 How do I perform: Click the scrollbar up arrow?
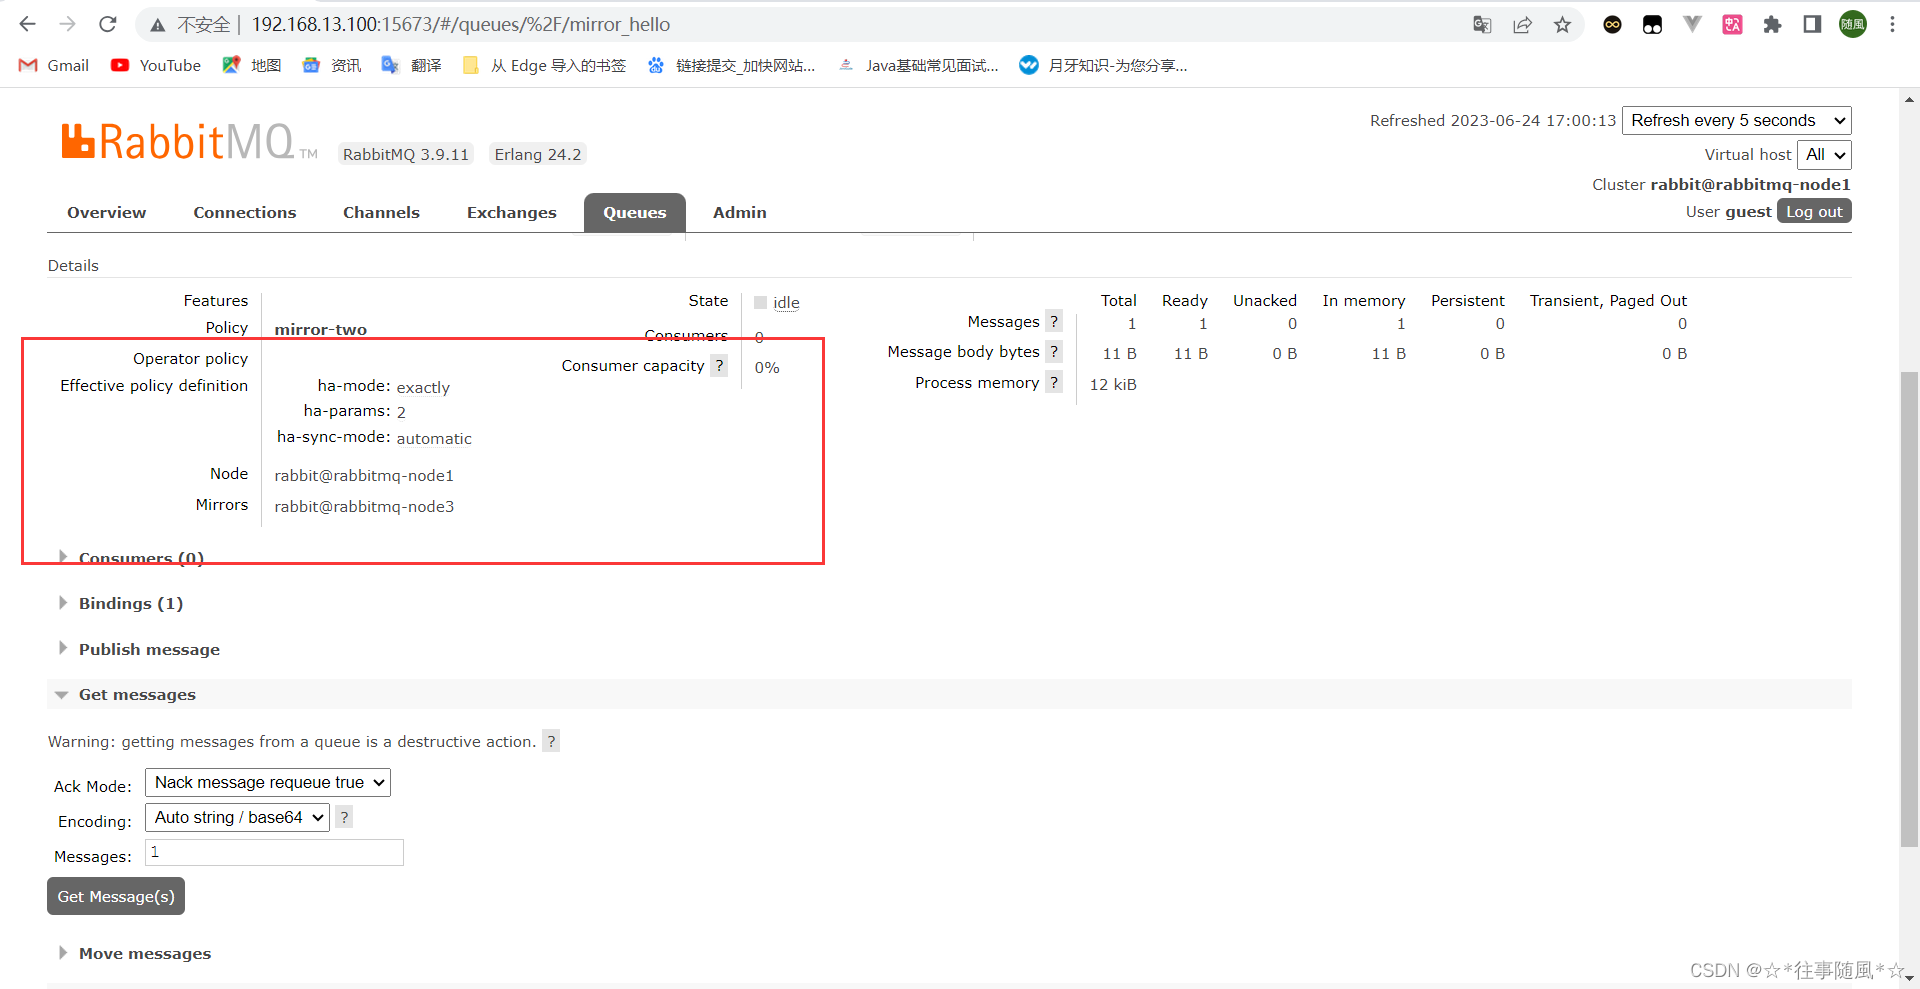[x=1909, y=98]
